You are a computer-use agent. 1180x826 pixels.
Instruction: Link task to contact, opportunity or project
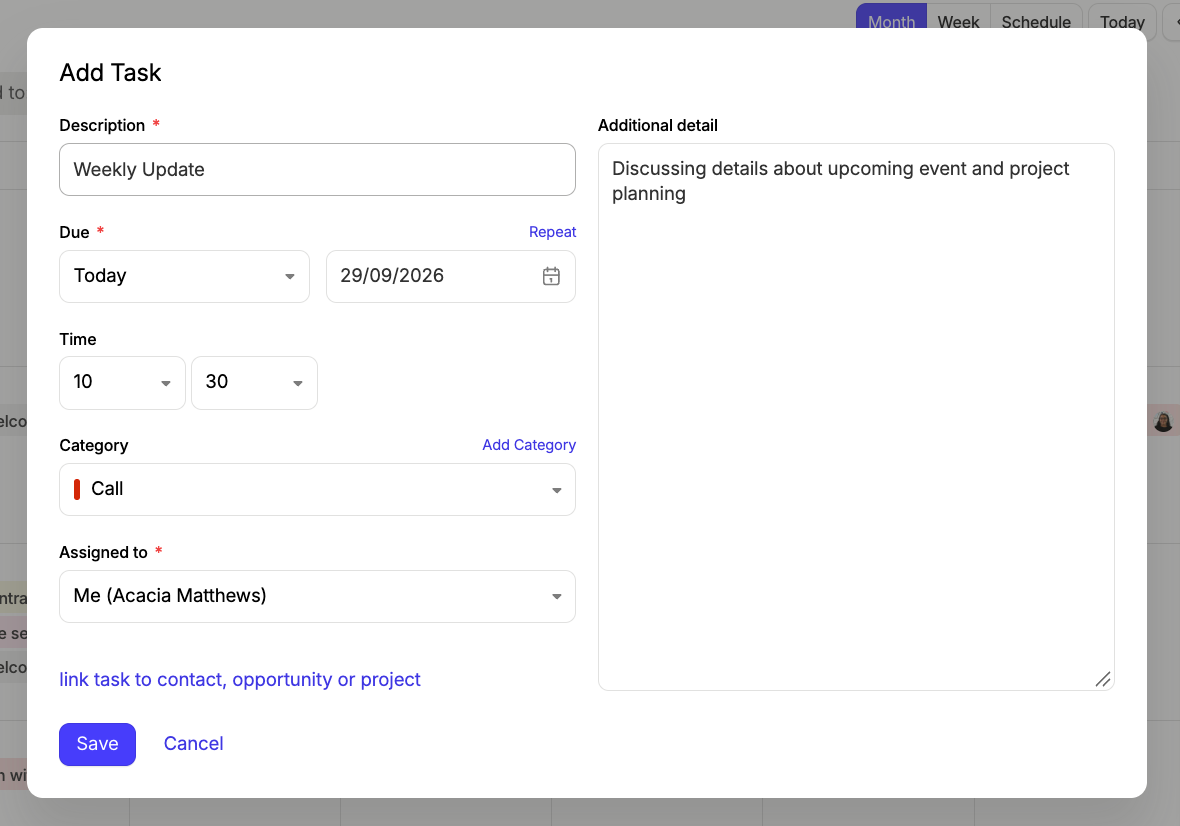click(x=240, y=679)
